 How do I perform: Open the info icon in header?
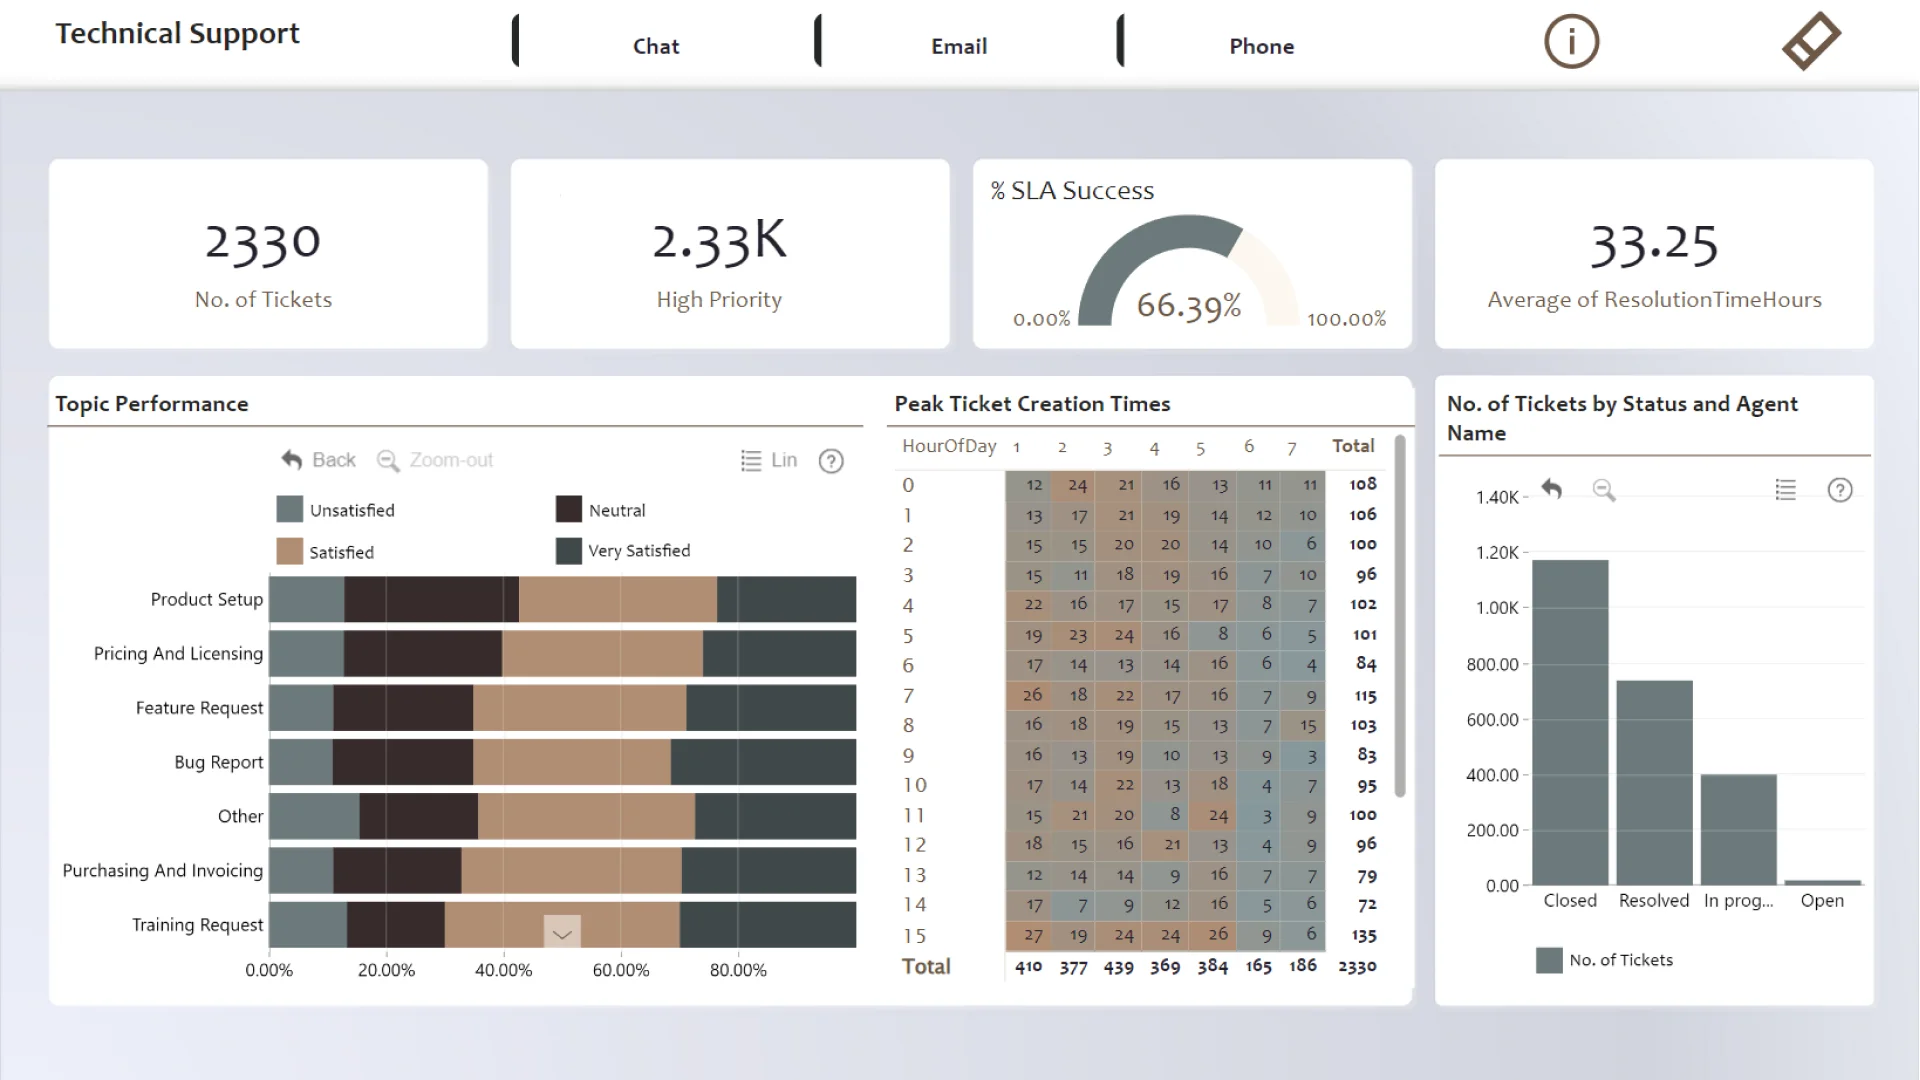click(x=1571, y=42)
